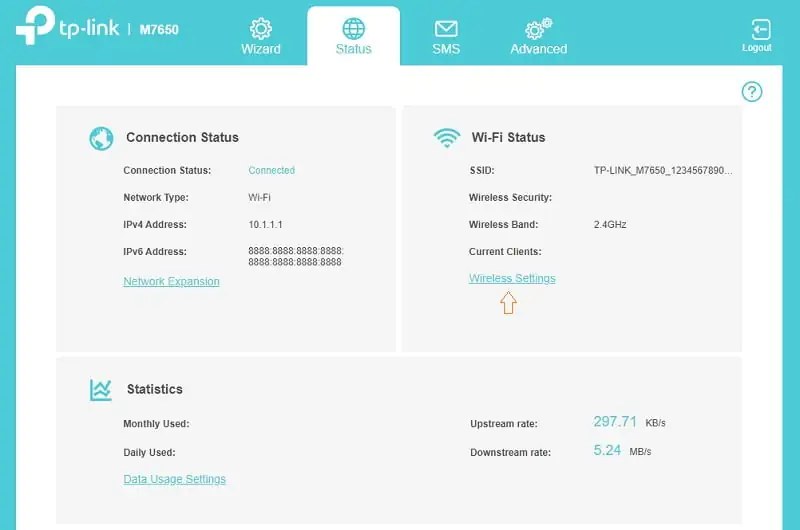Screen dimensions: 800x530
Task: Open the SMS envelope icon
Action: point(446,29)
